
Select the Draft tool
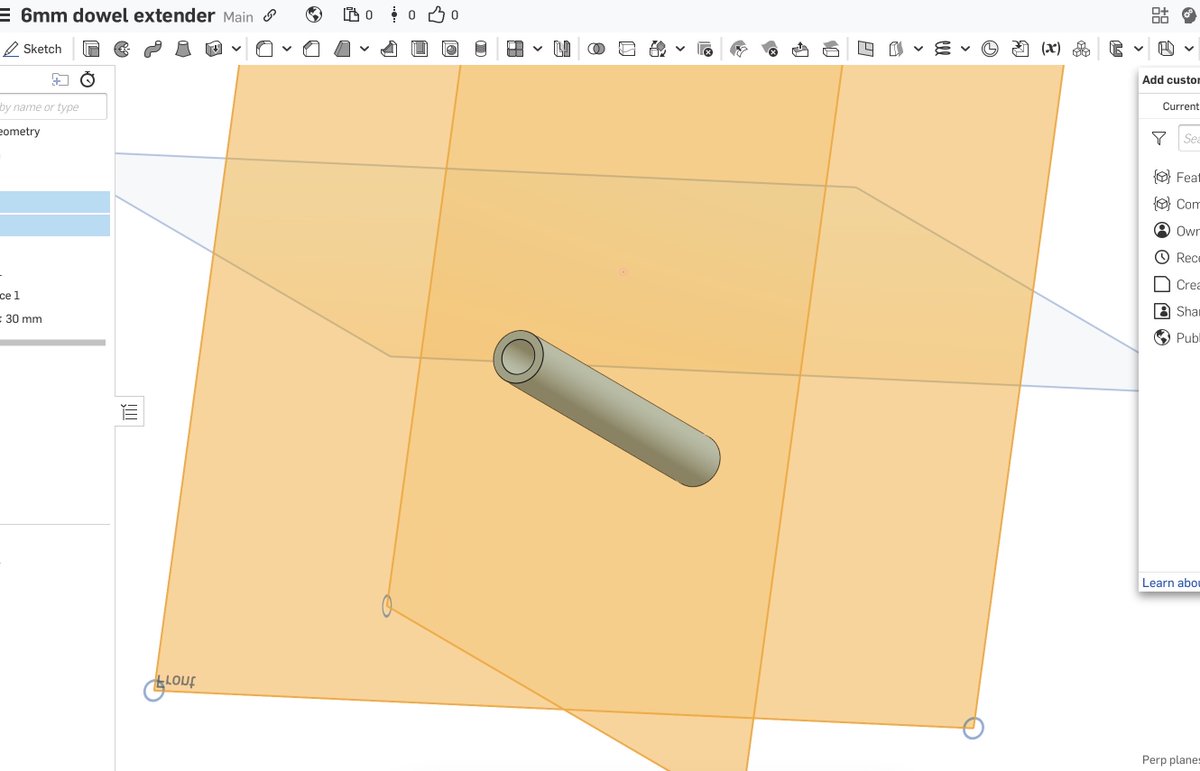tap(342, 48)
